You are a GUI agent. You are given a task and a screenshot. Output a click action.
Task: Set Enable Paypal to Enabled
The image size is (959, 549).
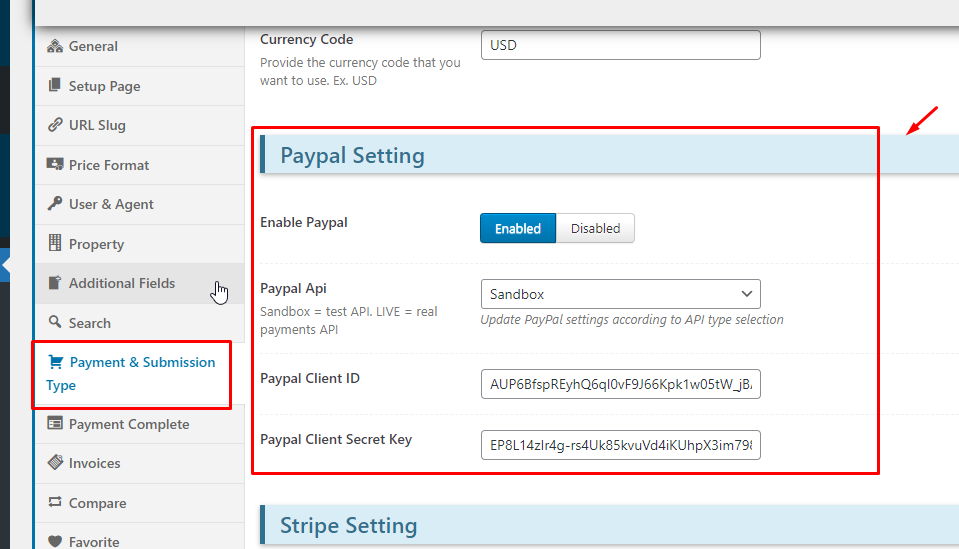[x=518, y=228]
